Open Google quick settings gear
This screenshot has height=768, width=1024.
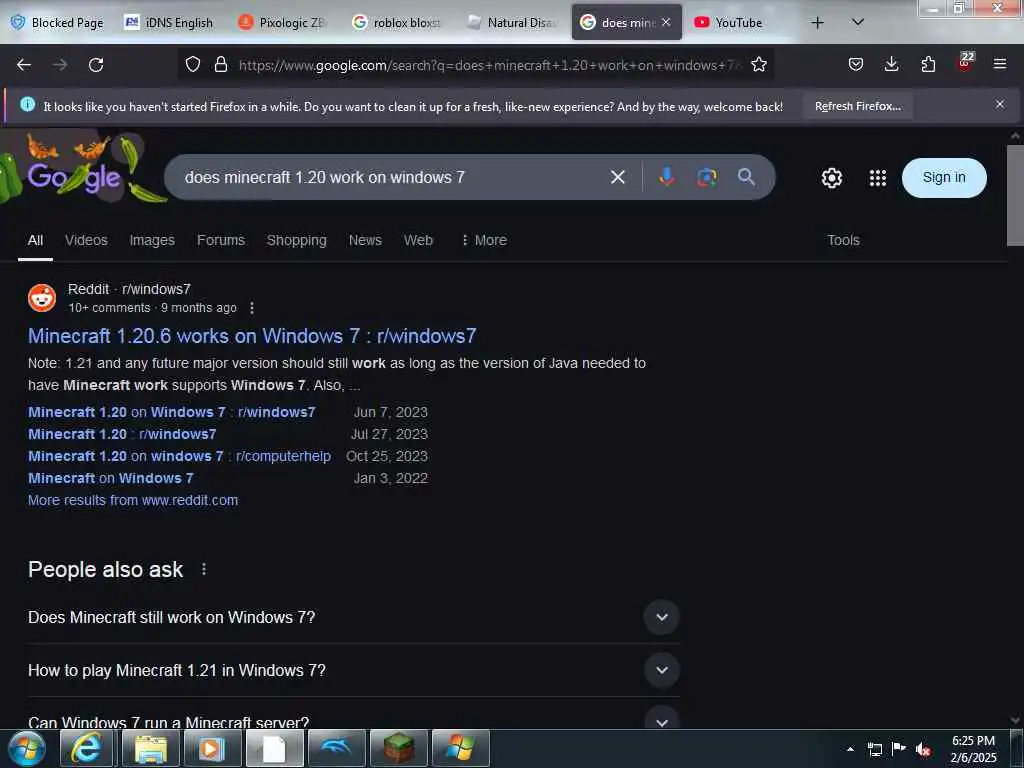pyautogui.click(x=831, y=178)
